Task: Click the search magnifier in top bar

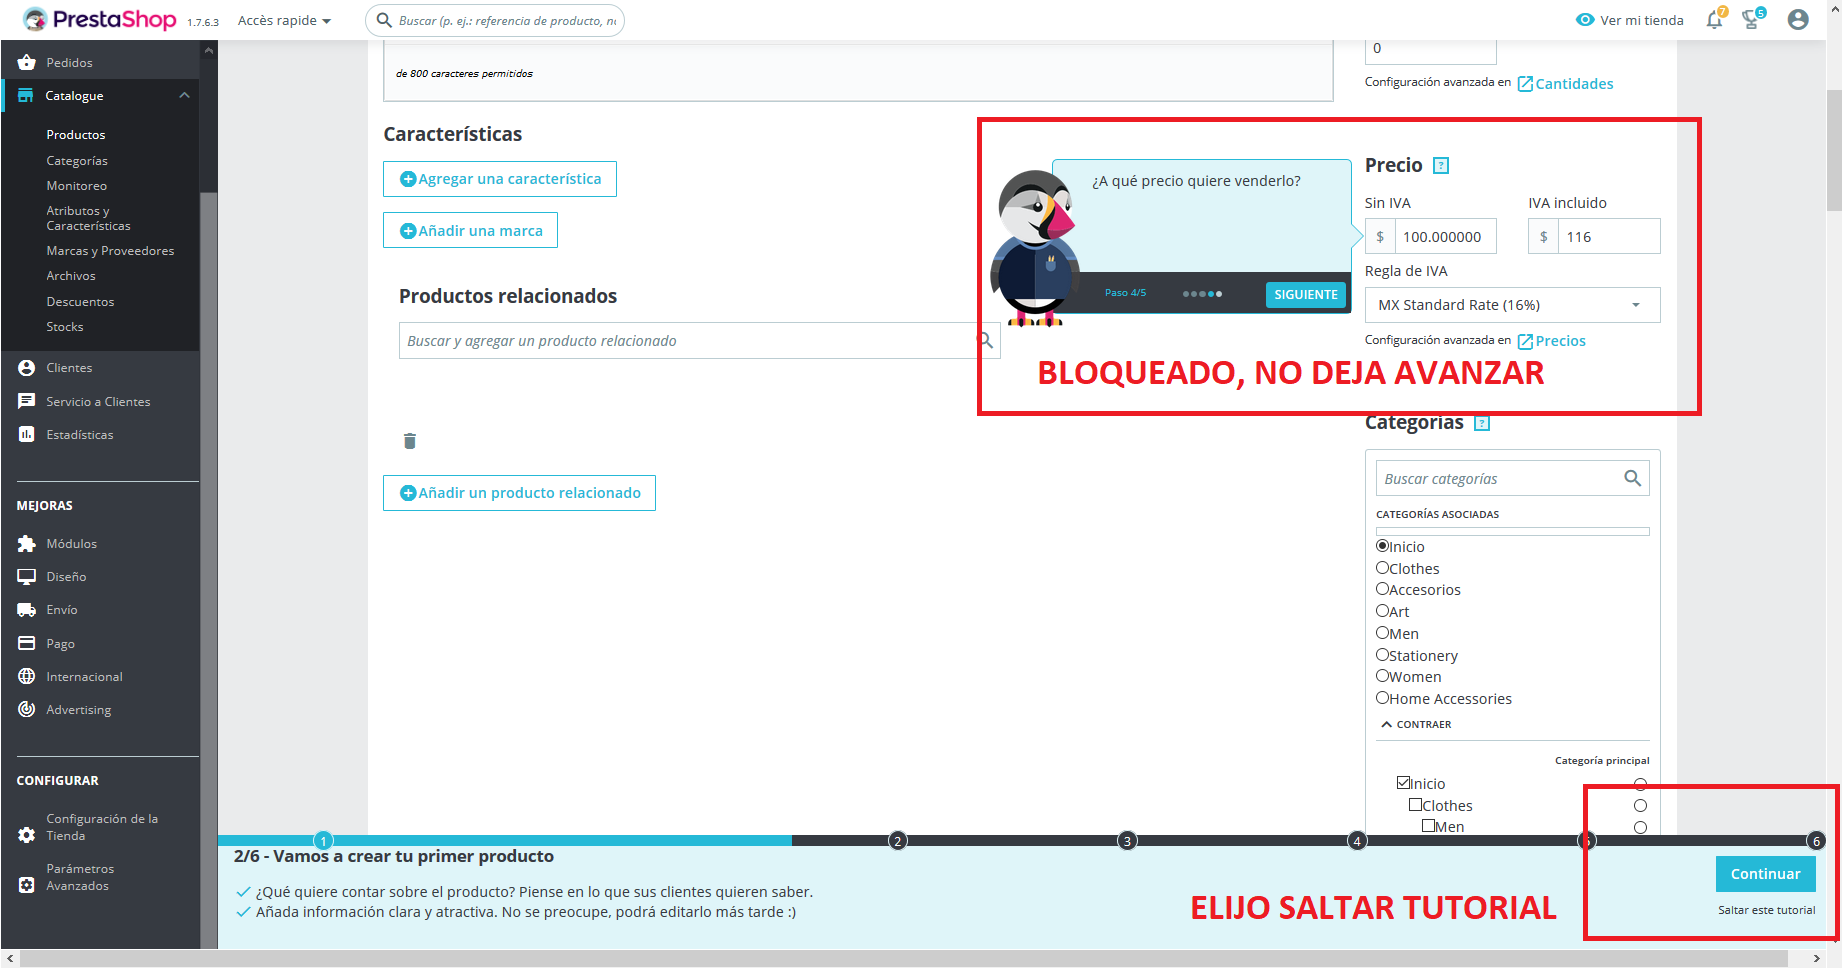Action: pyautogui.click(x=384, y=20)
